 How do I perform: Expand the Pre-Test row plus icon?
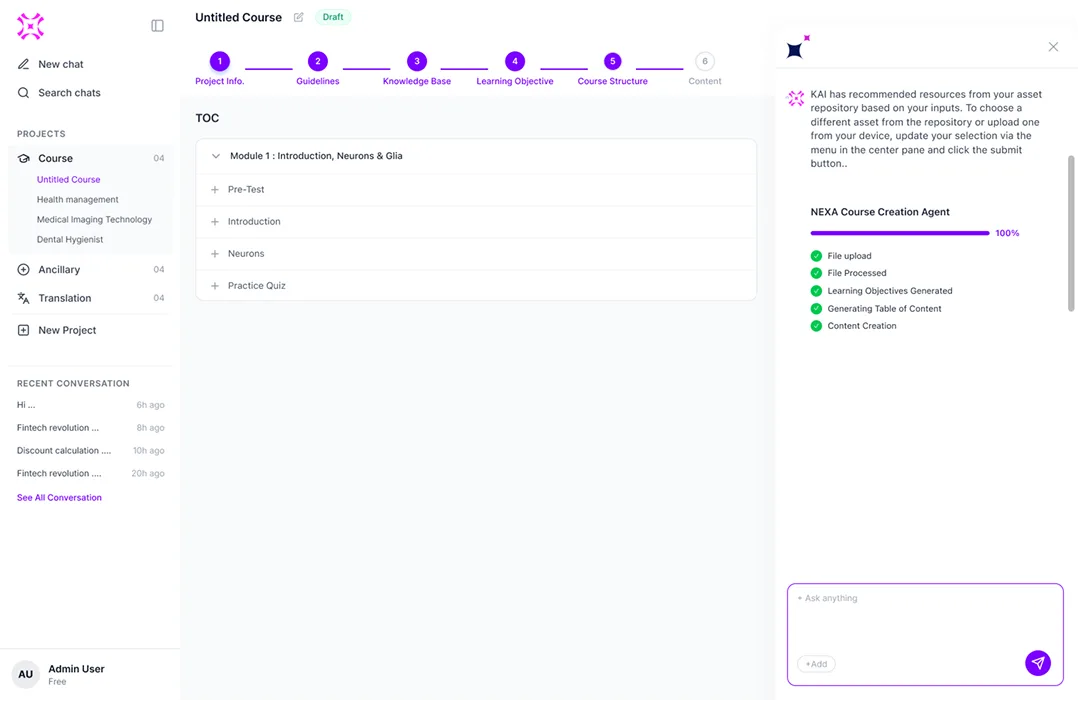click(x=214, y=190)
